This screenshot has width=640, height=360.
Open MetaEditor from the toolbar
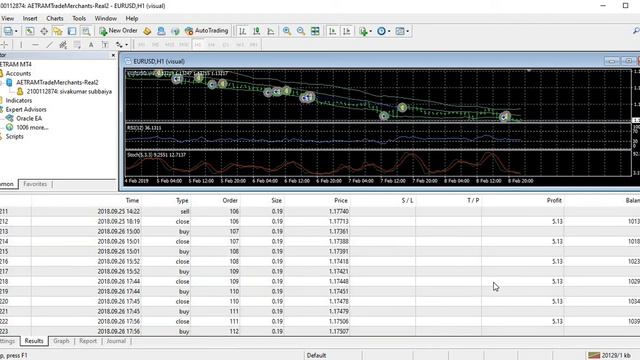pos(147,31)
